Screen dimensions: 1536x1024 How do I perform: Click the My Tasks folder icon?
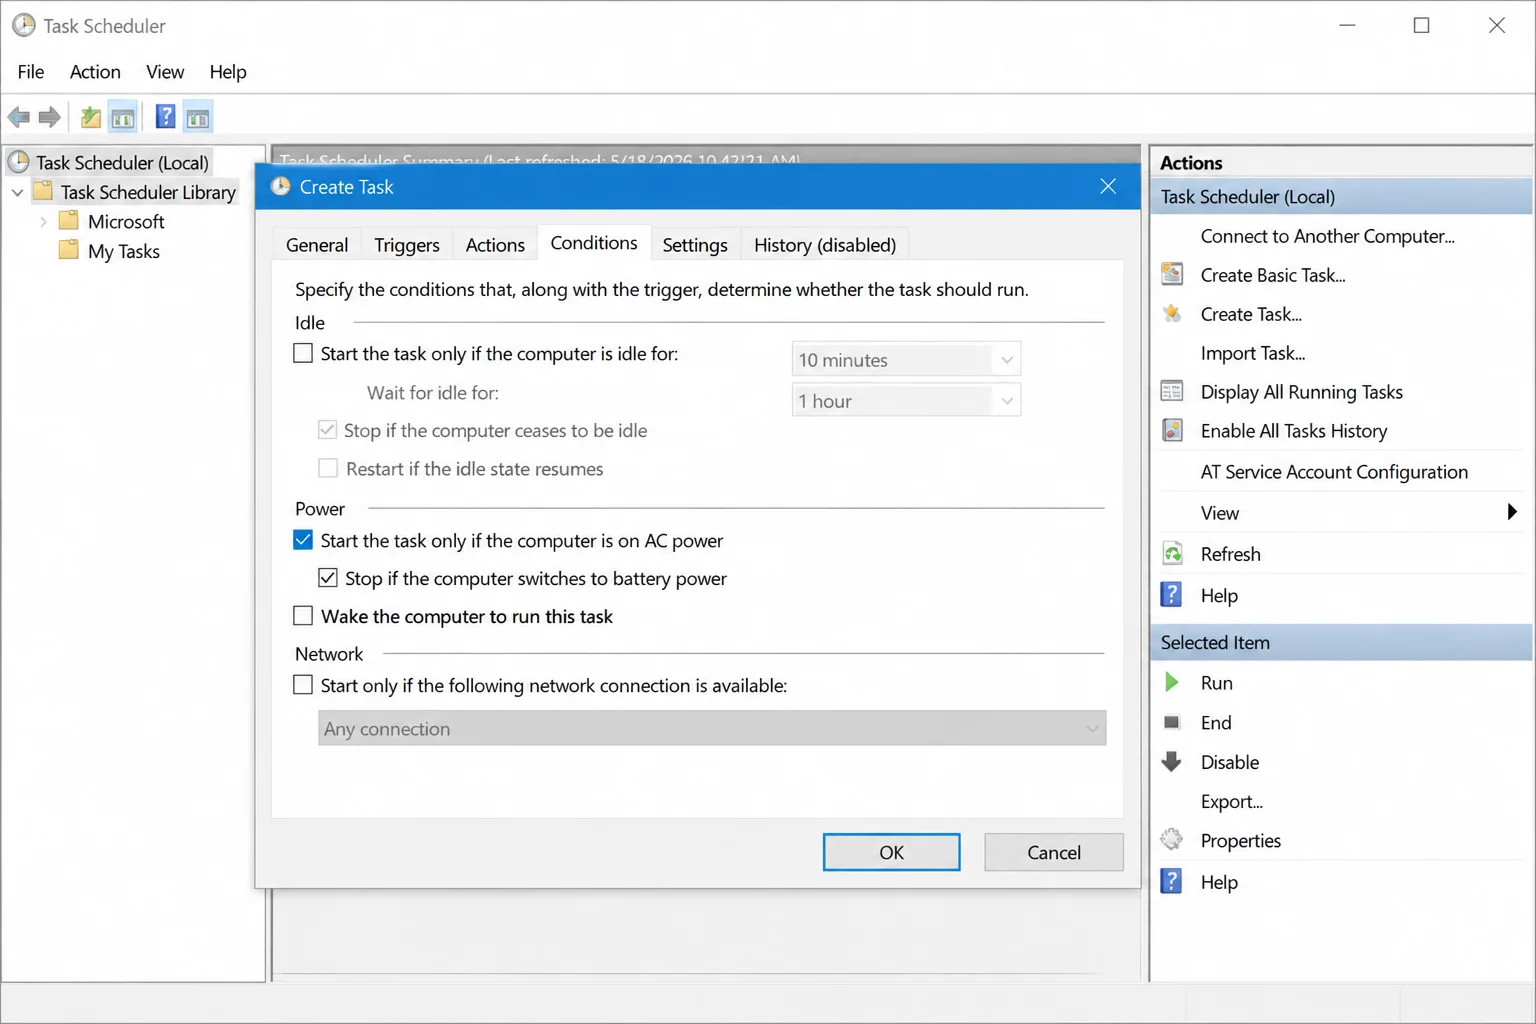69,250
